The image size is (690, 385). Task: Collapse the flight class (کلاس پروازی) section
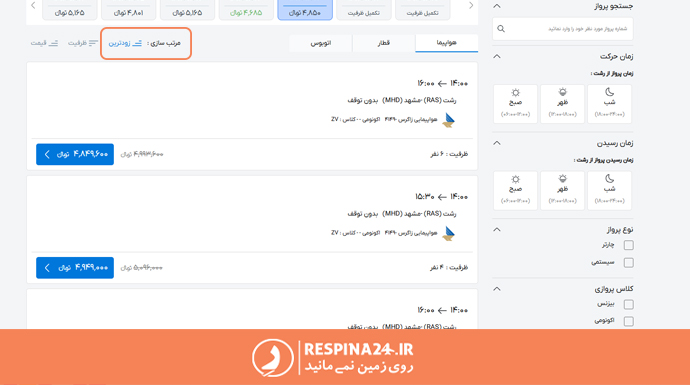coord(497,289)
